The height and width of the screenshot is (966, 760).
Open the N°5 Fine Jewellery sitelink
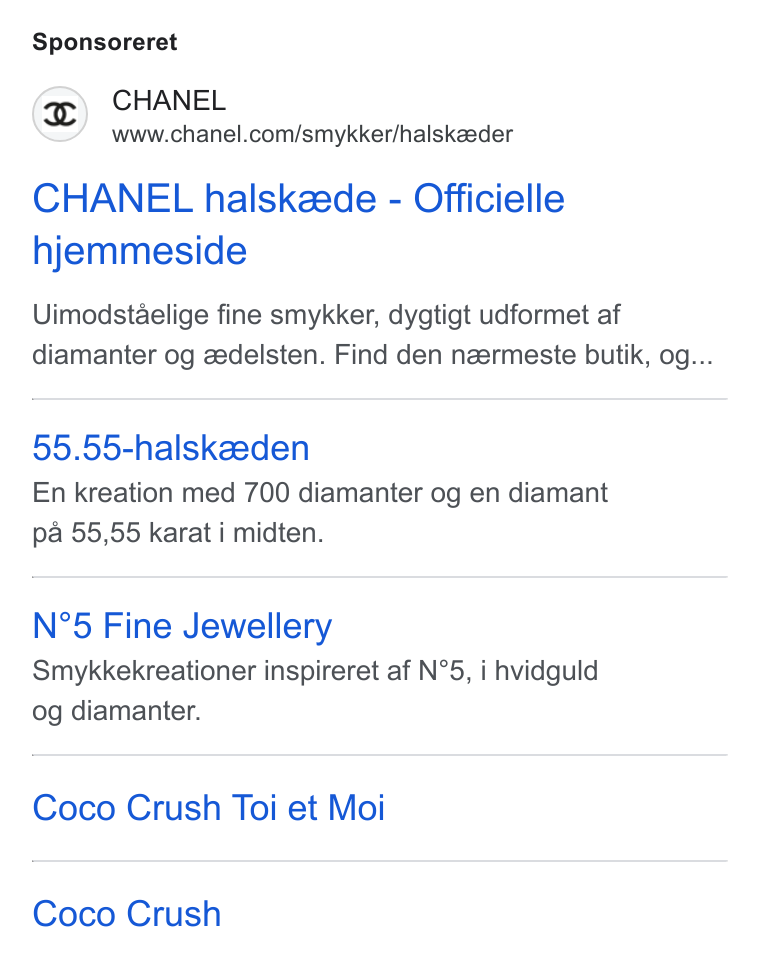[182, 626]
